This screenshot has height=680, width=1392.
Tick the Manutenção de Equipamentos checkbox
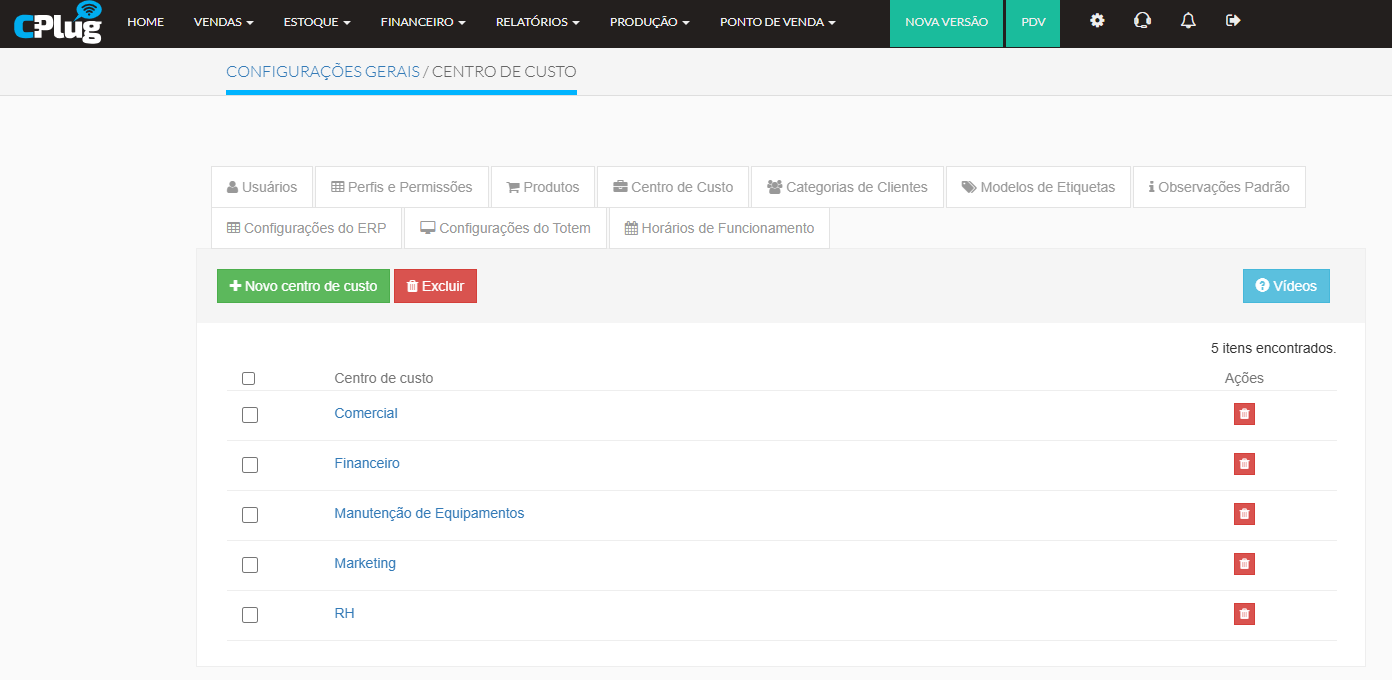(x=250, y=515)
